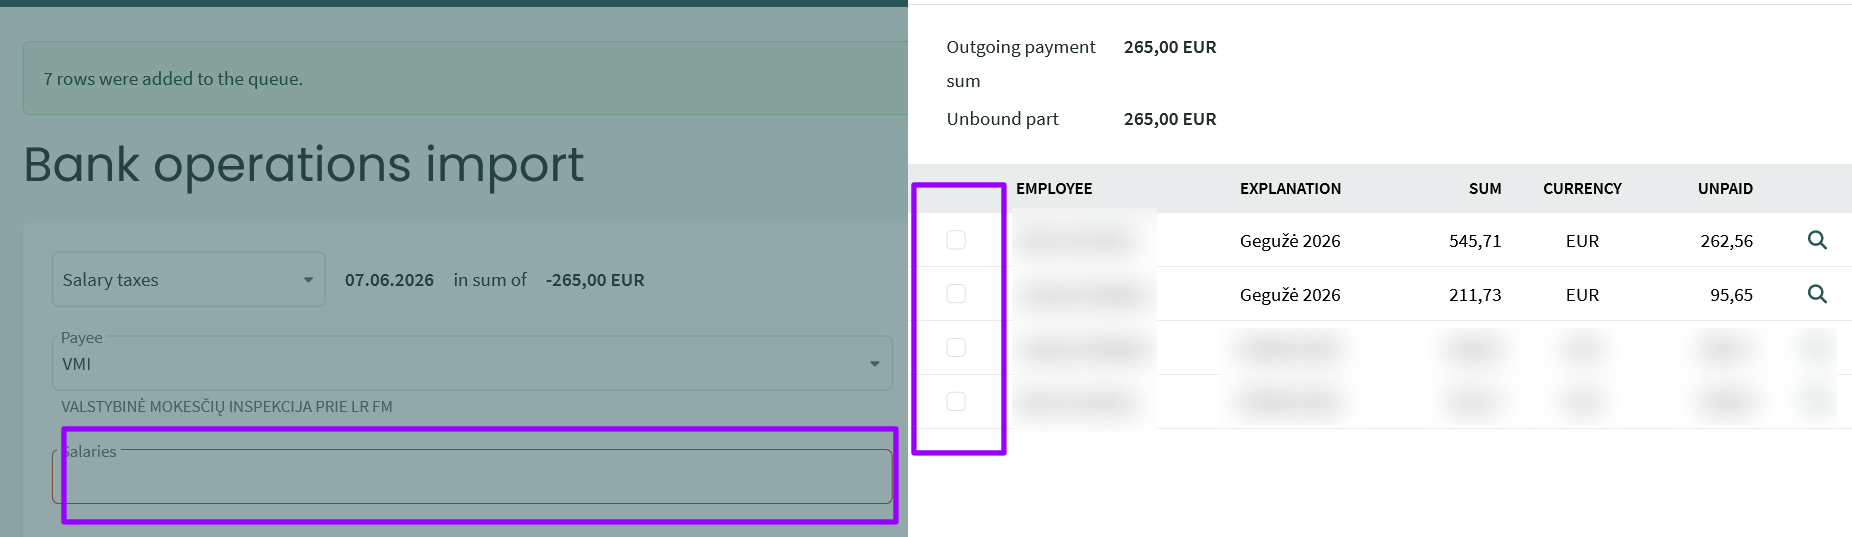Check the first employee row checkbox
1852x537 pixels.
coord(956,240)
